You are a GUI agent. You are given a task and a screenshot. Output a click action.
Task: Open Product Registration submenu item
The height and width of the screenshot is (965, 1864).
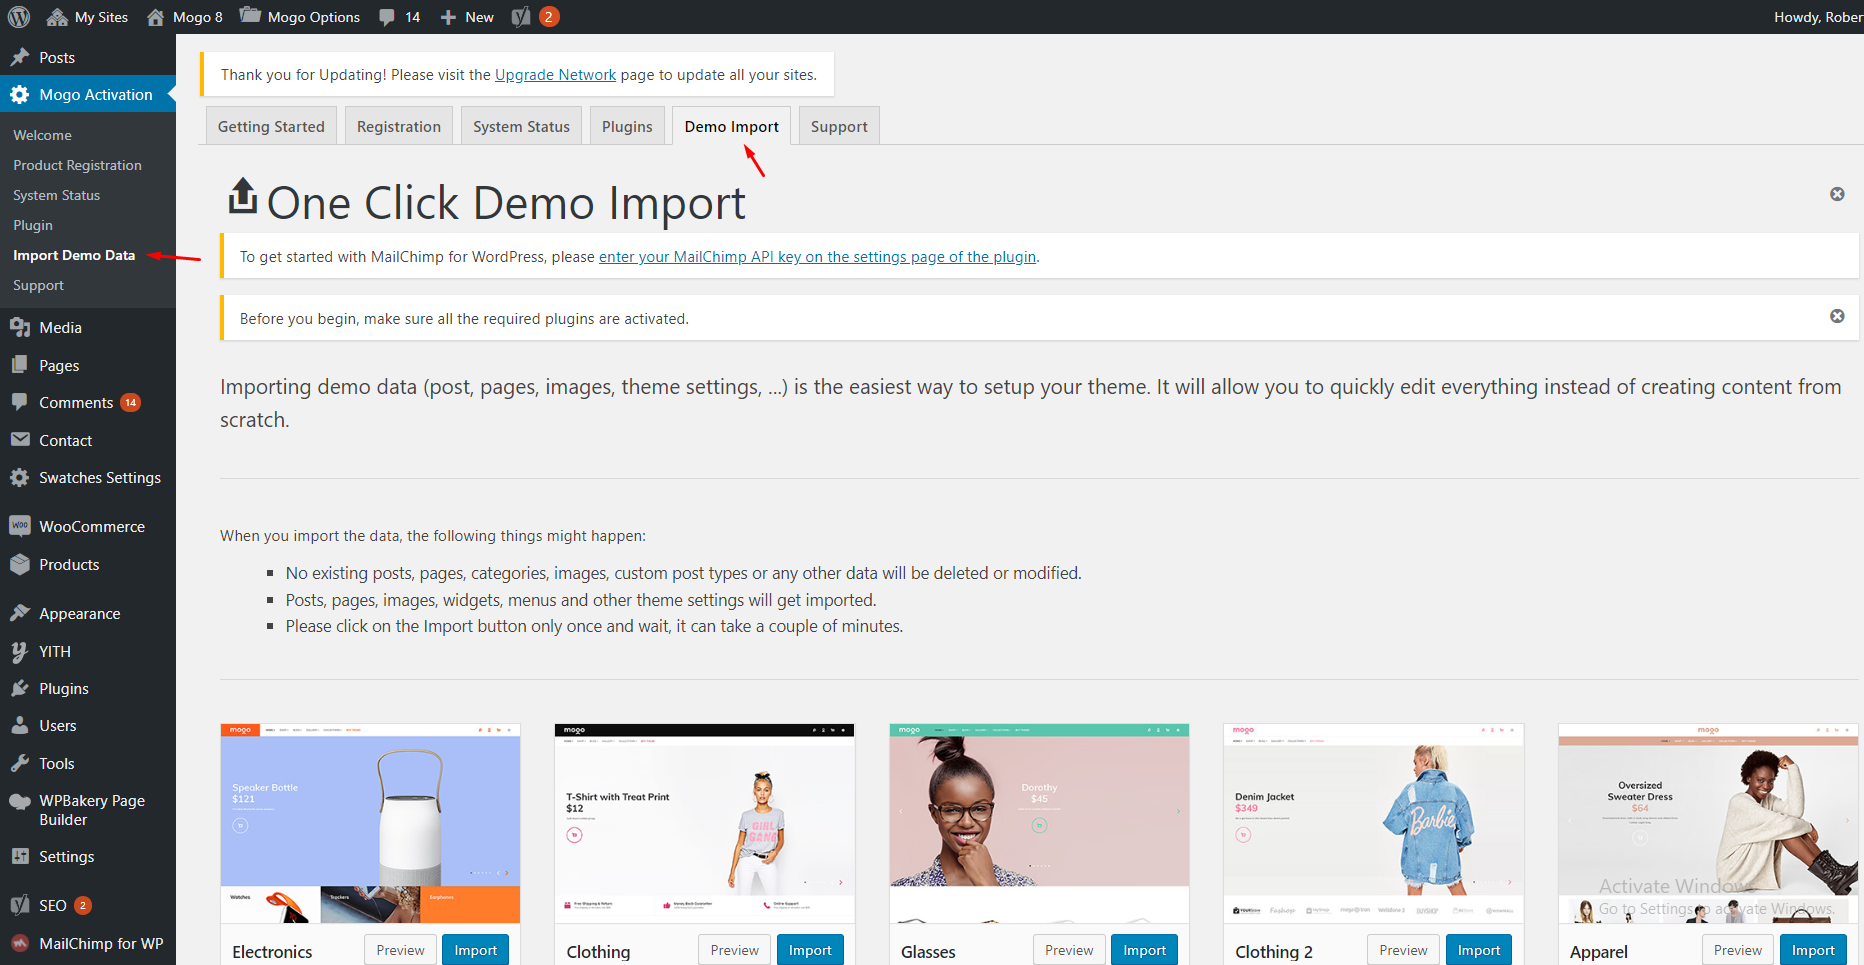click(77, 165)
